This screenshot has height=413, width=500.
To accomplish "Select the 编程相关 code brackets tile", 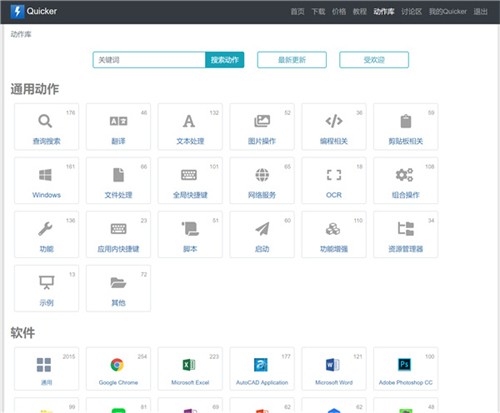I will 334,127.
